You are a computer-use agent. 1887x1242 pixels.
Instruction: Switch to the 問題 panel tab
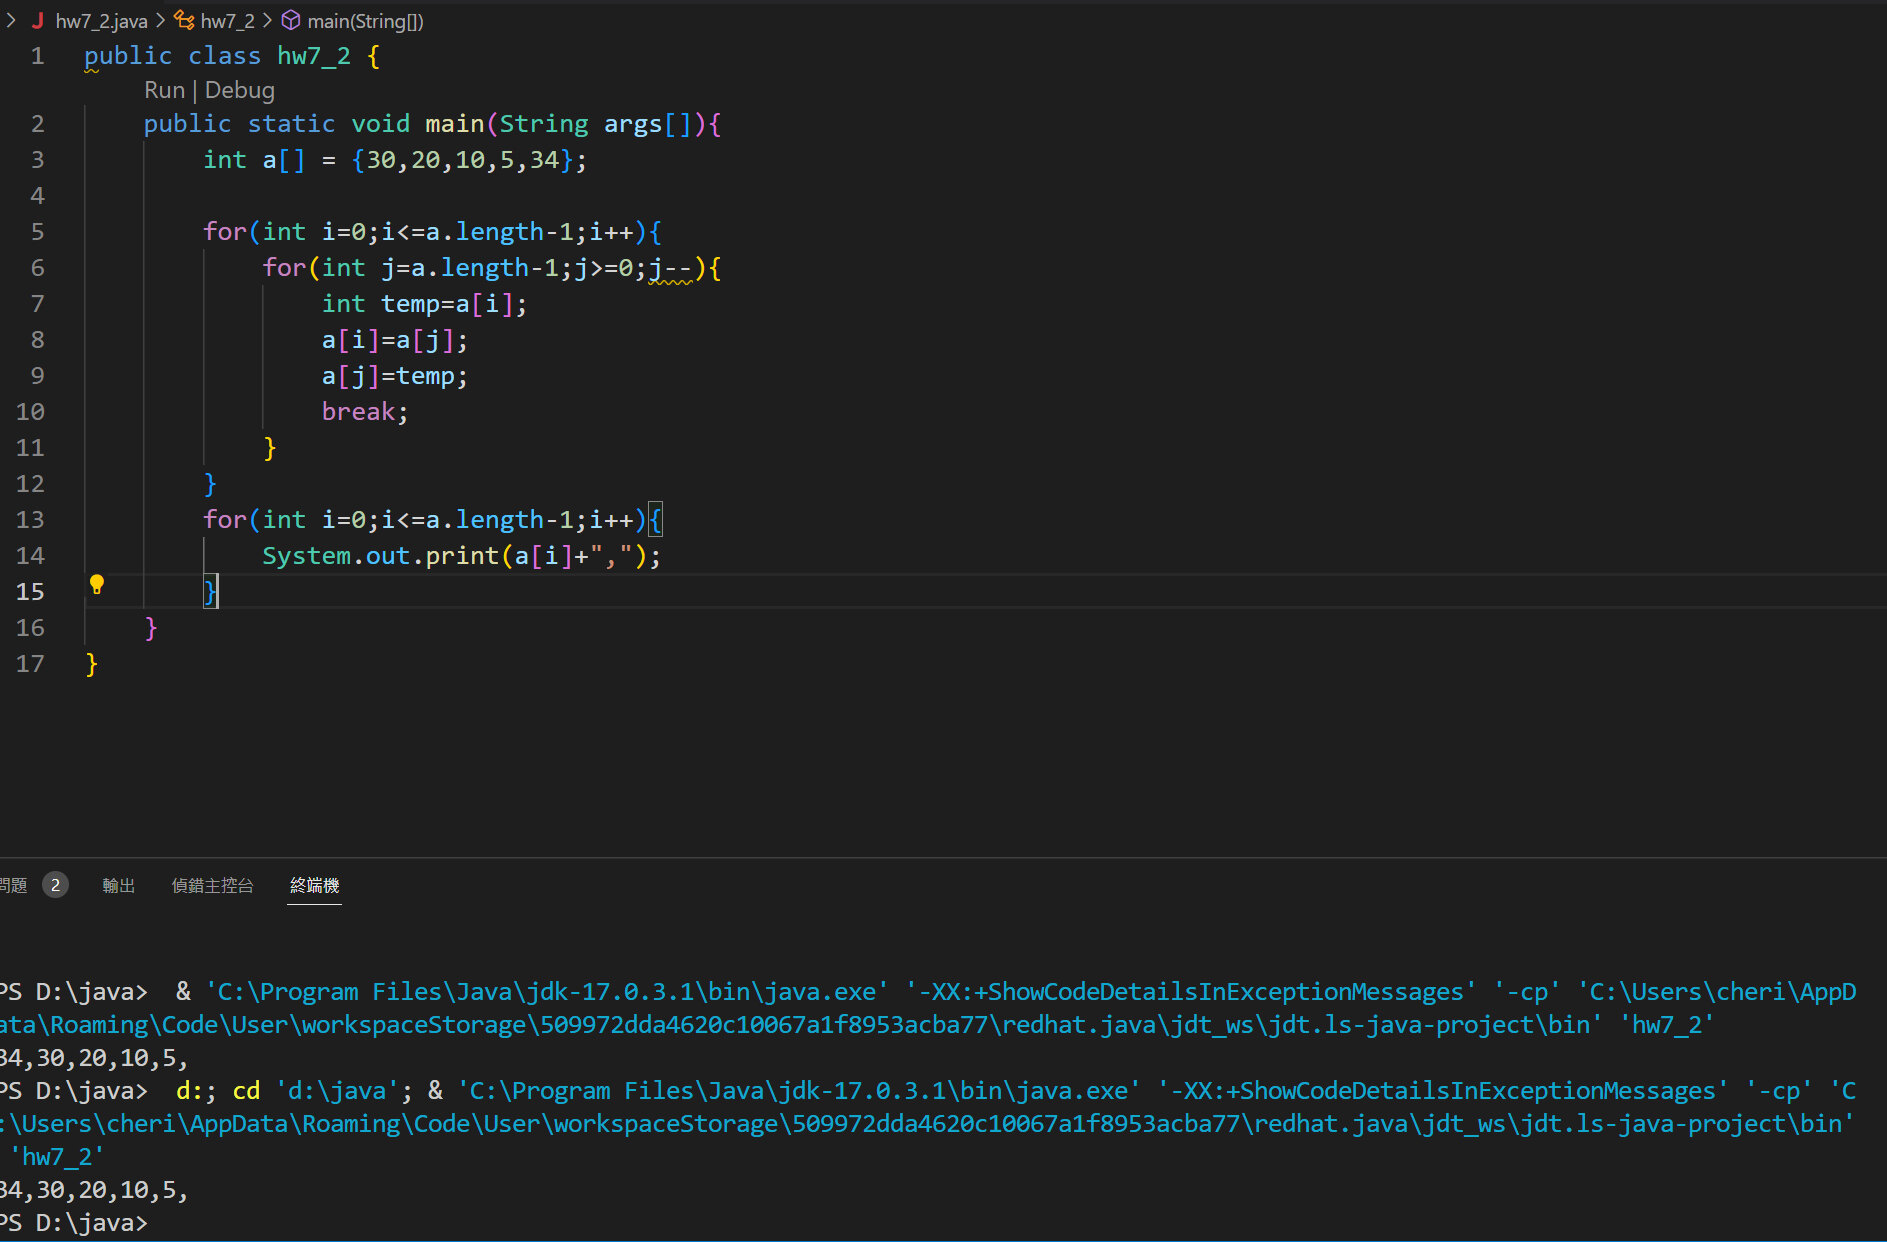pos(14,885)
